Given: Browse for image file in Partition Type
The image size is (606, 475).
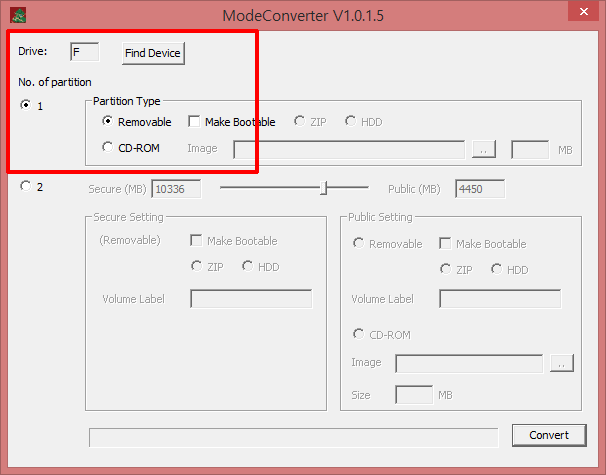Looking at the screenshot, I should click(483, 149).
